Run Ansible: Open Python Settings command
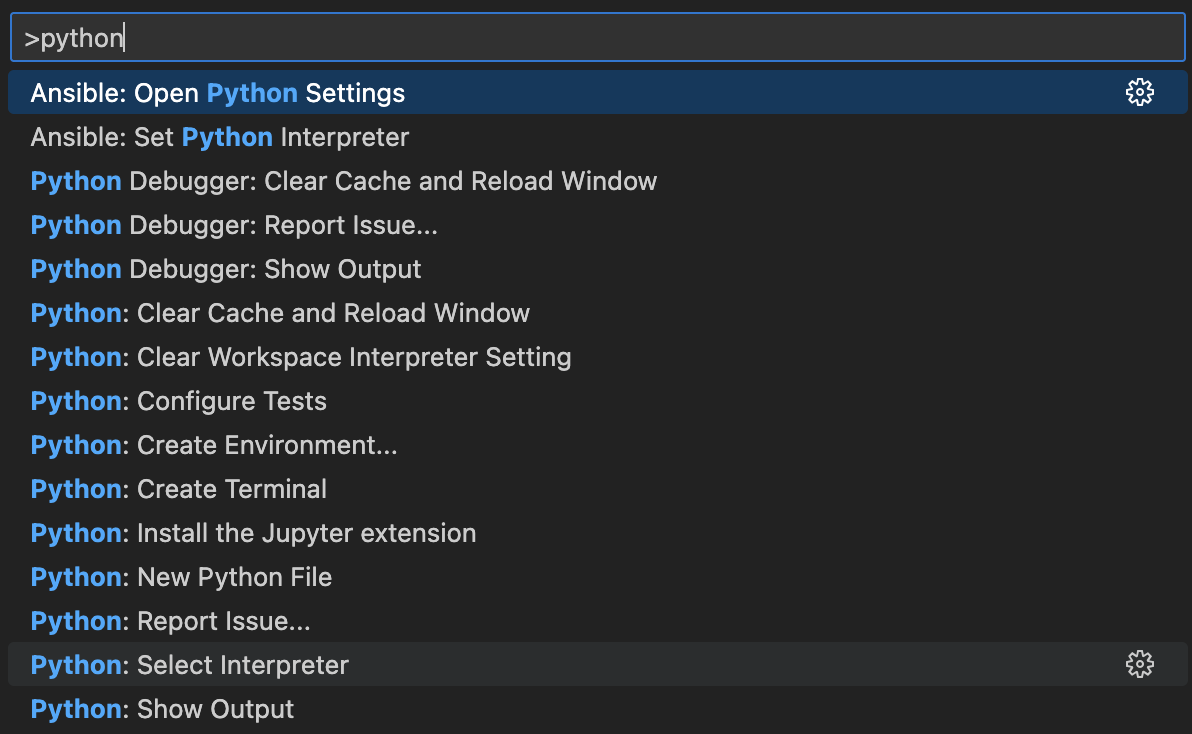This screenshot has width=1192, height=734. click(218, 93)
